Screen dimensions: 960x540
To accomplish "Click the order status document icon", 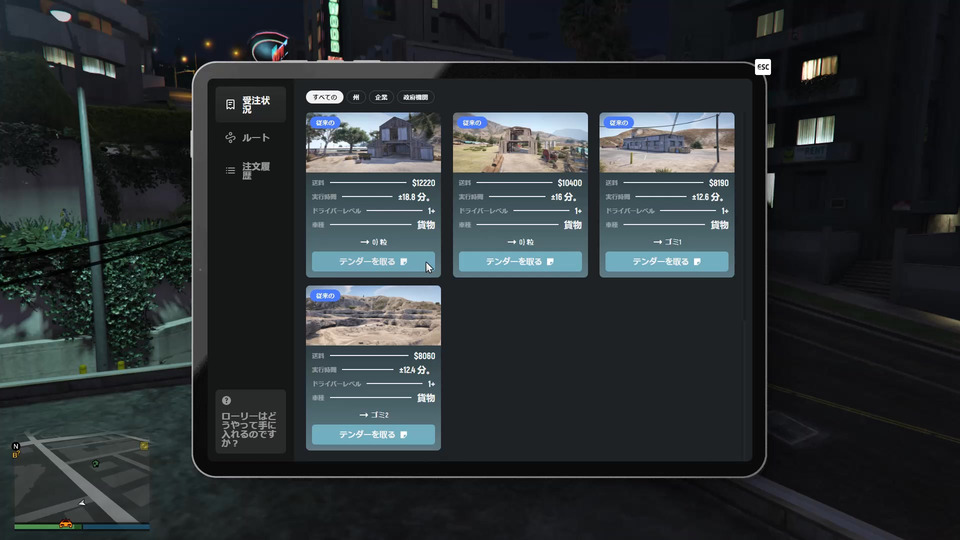I will 230,105.
